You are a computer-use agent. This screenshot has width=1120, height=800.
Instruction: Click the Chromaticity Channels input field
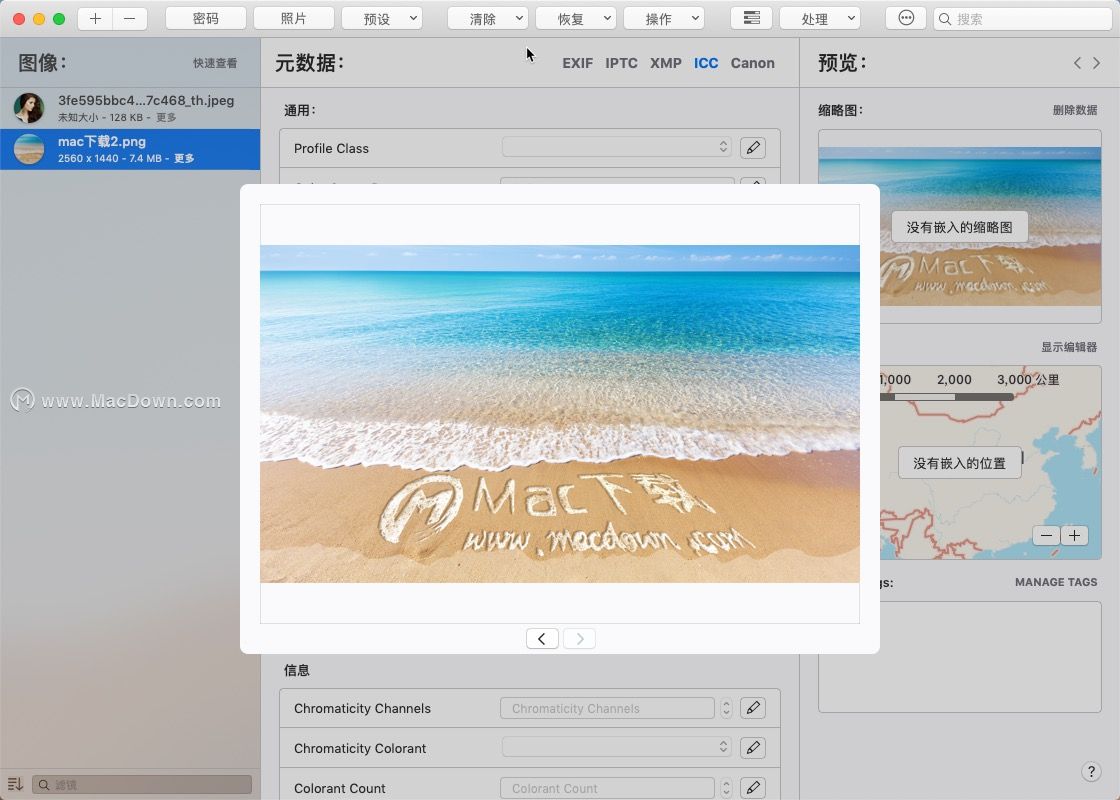tap(607, 708)
